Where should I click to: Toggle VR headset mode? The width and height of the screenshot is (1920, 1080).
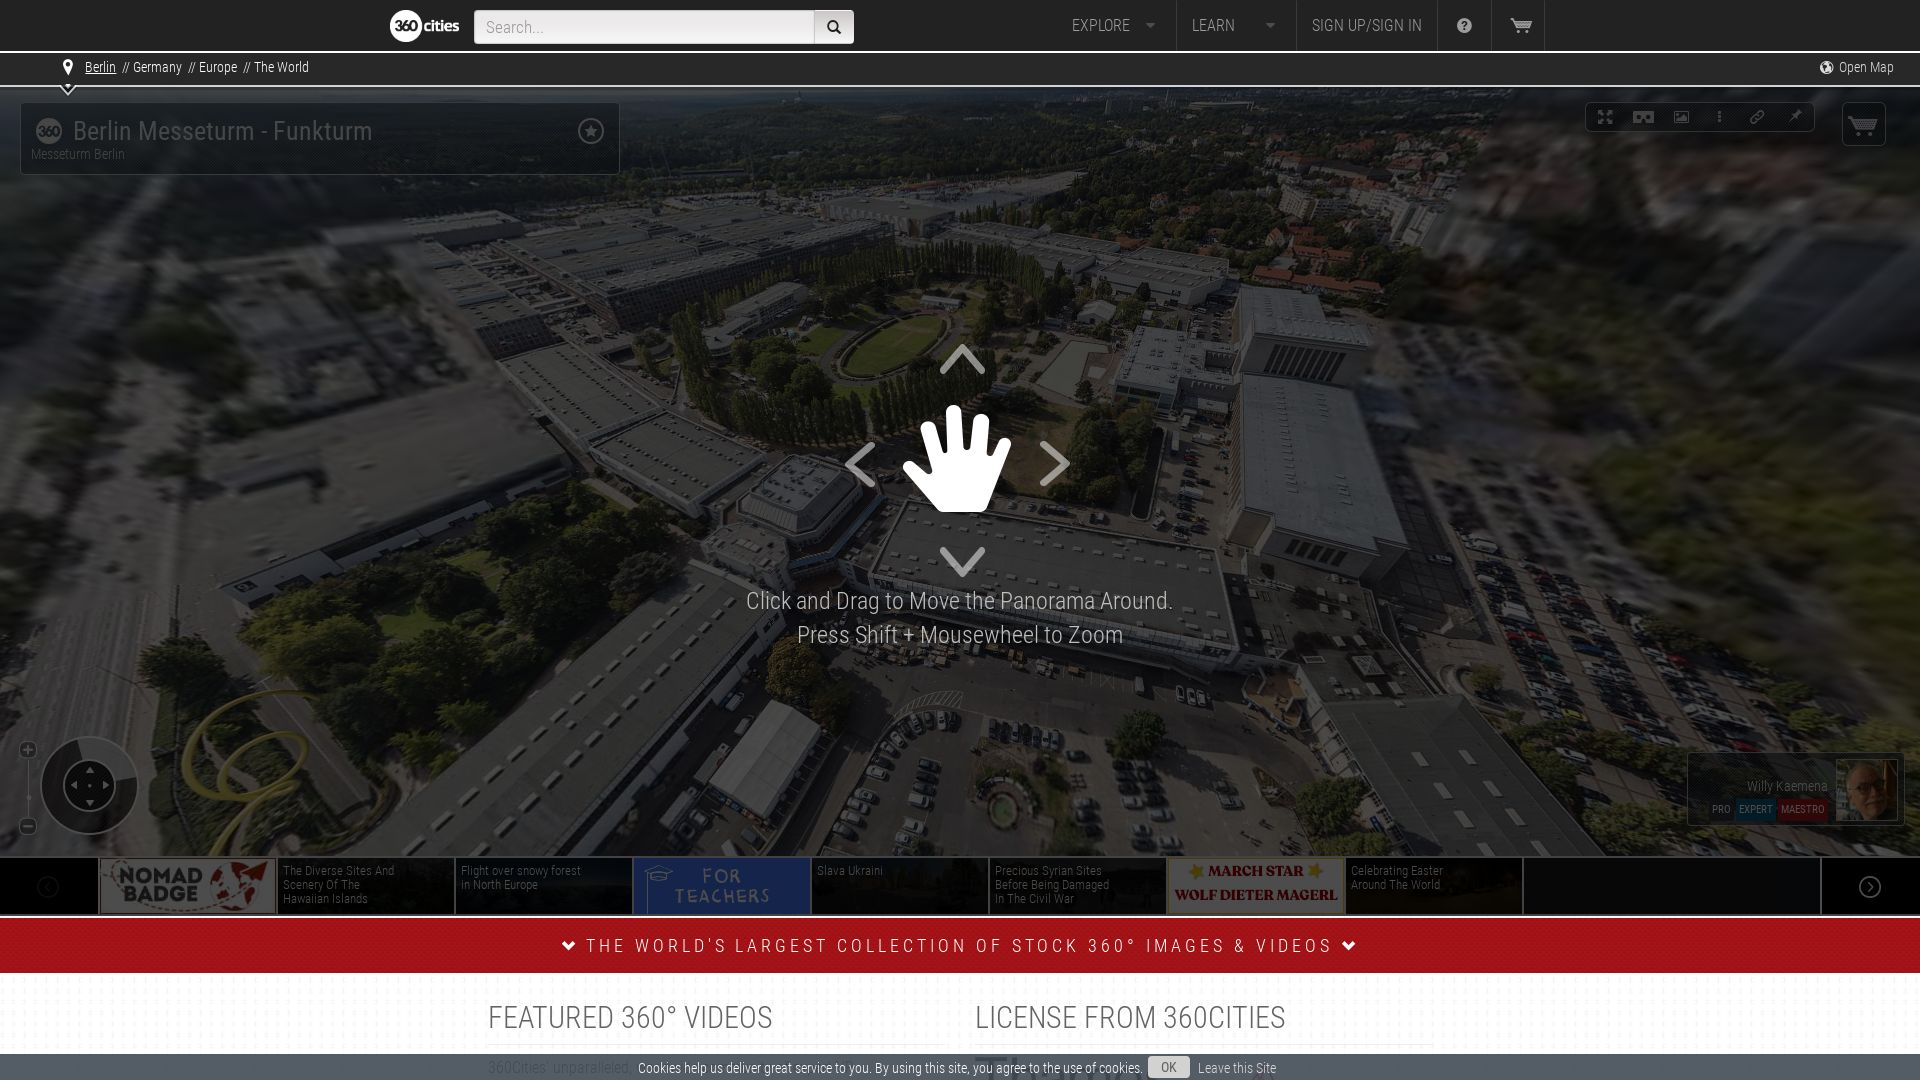pyautogui.click(x=1643, y=117)
